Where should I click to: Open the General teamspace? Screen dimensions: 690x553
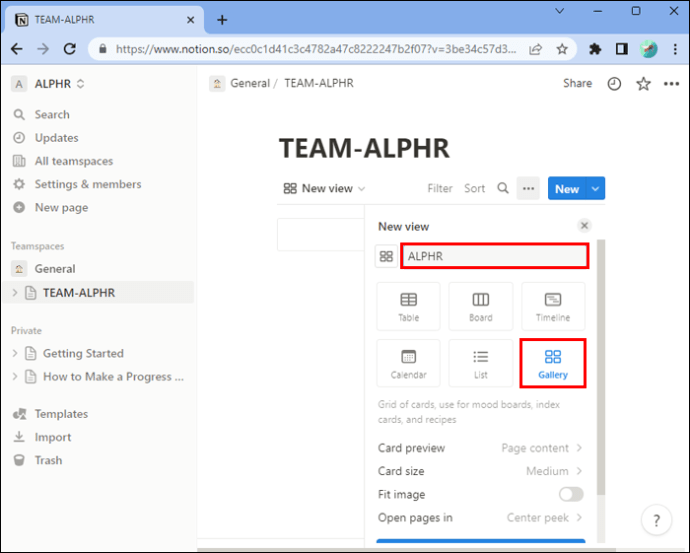click(x=55, y=269)
